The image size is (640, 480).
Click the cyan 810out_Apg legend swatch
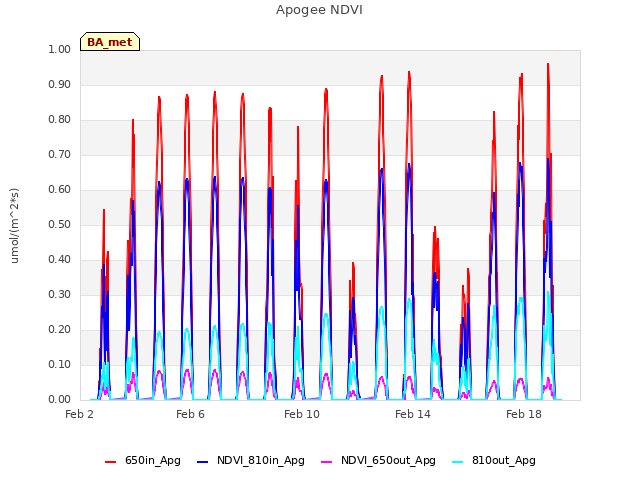(458, 462)
